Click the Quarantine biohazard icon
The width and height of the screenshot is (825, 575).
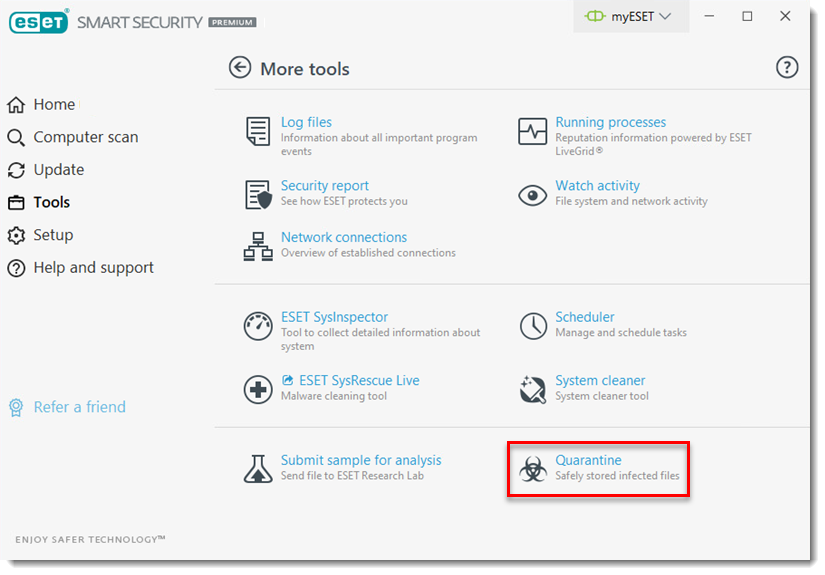[x=533, y=469]
